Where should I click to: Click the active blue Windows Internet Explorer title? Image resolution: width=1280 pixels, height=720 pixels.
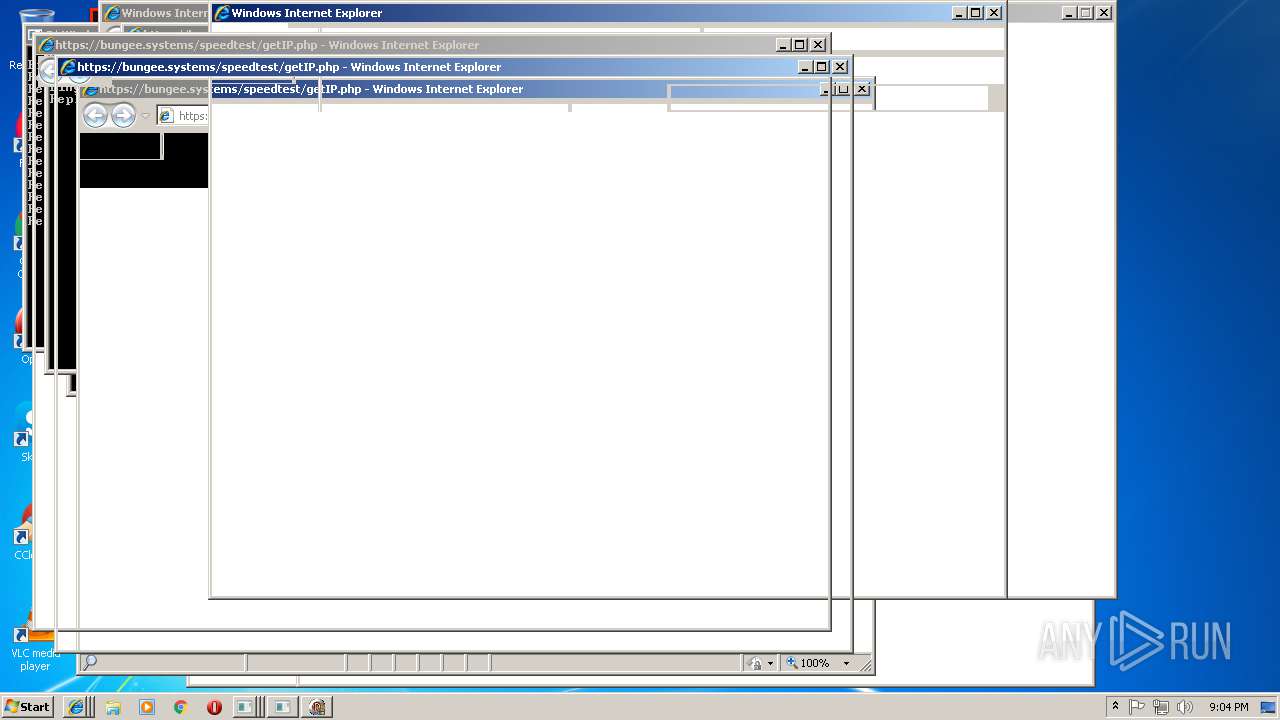tap(306, 13)
